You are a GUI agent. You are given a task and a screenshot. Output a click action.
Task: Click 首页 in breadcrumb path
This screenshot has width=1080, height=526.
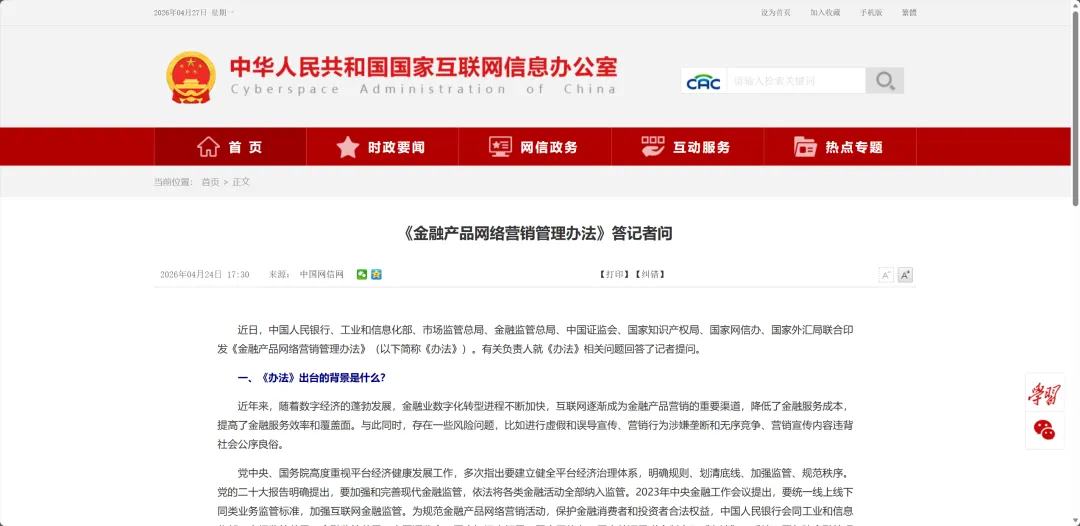tap(210, 182)
